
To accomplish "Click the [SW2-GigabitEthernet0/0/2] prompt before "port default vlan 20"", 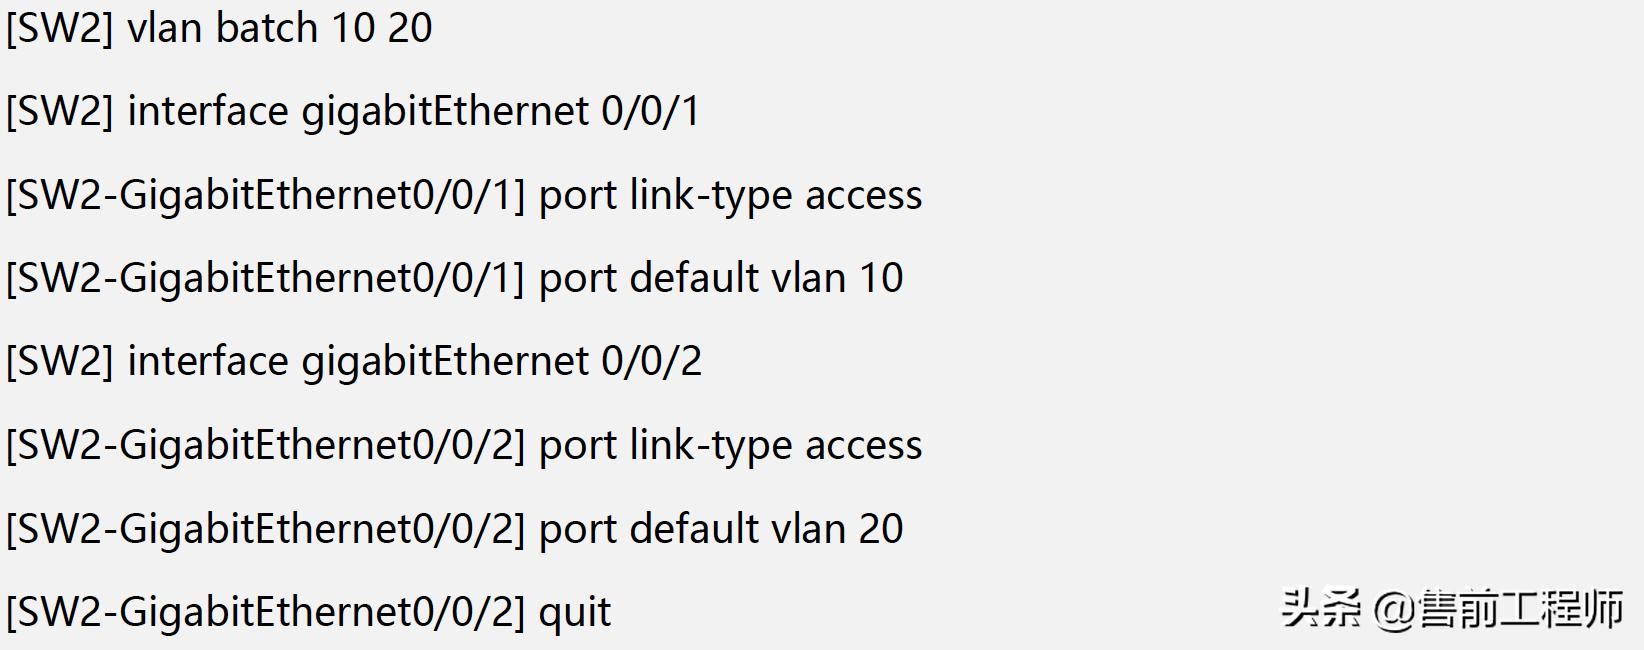I will pos(265,528).
